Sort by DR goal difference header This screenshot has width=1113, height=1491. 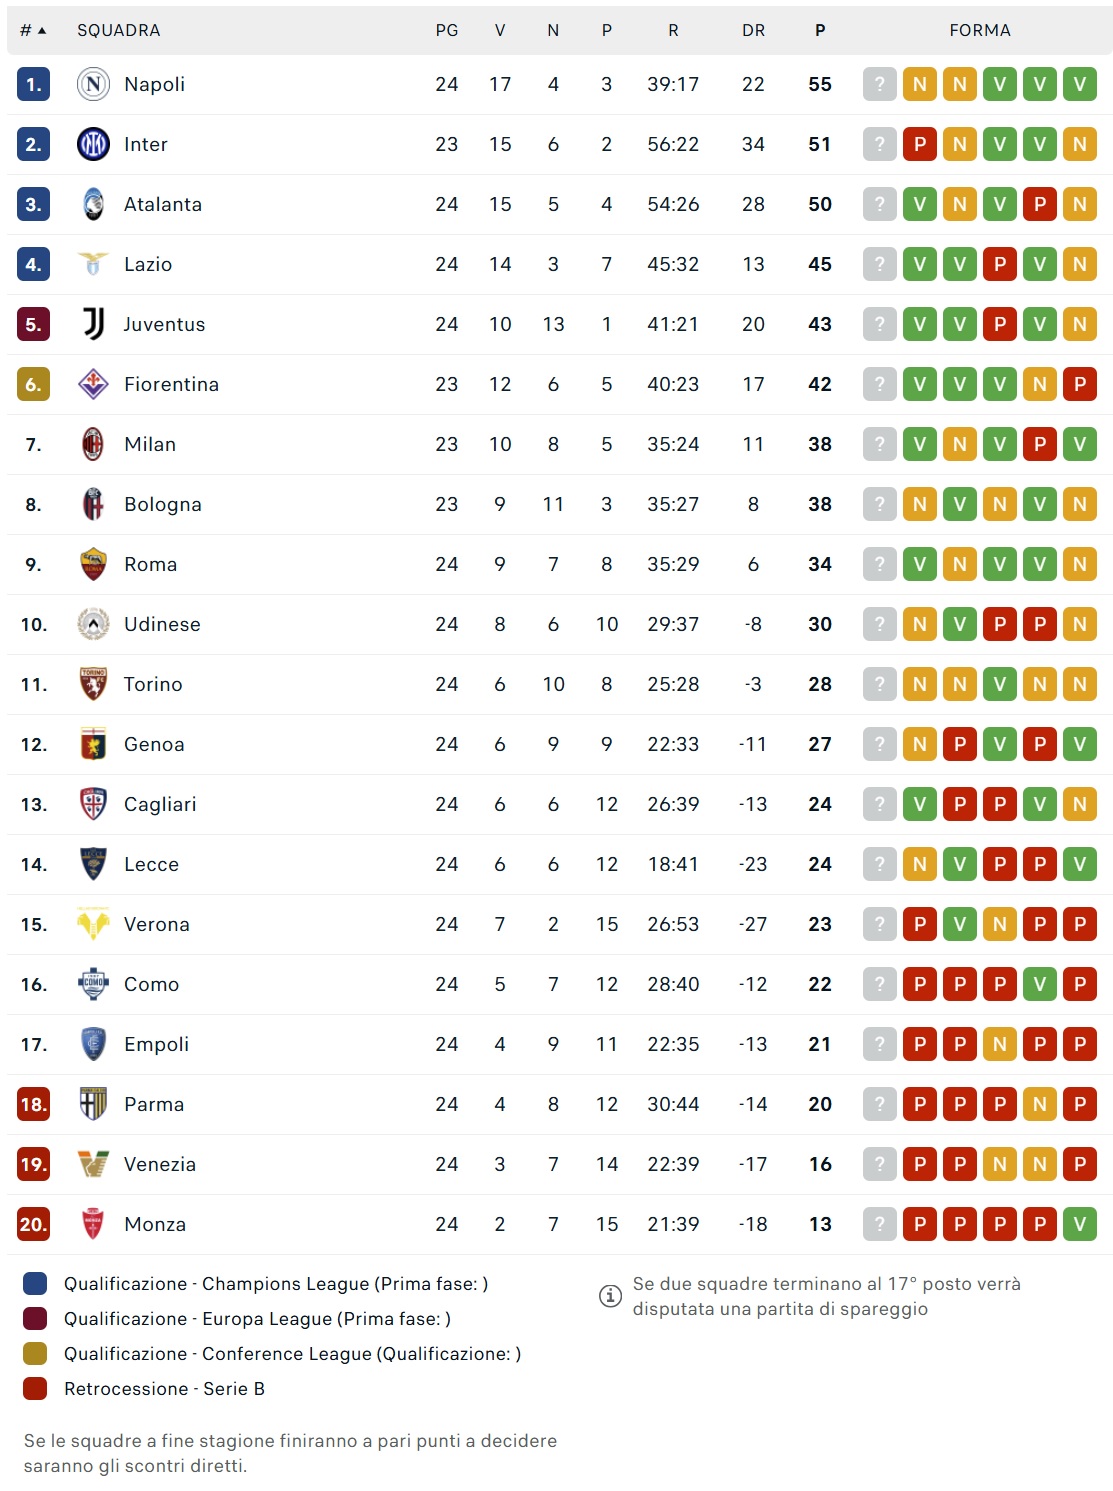click(x=753, y=30)
